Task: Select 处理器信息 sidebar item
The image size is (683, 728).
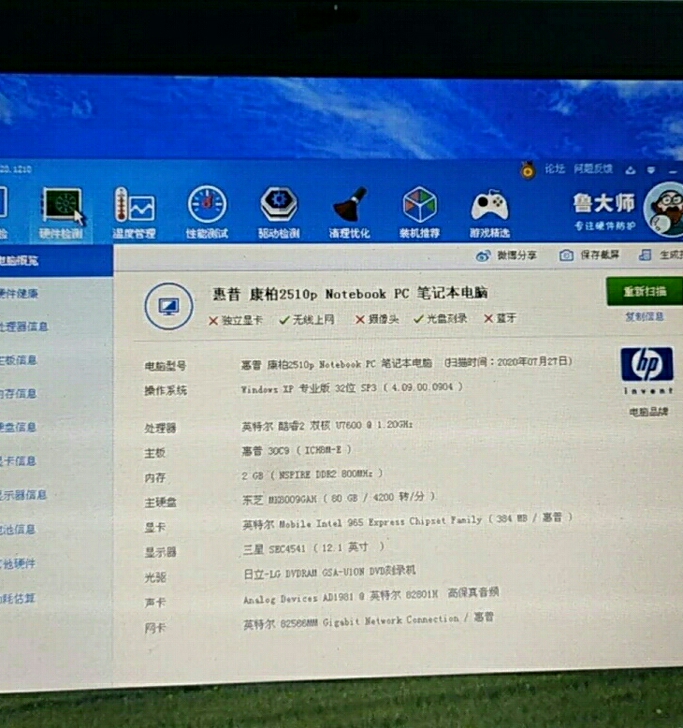Action: coord(24,327)
